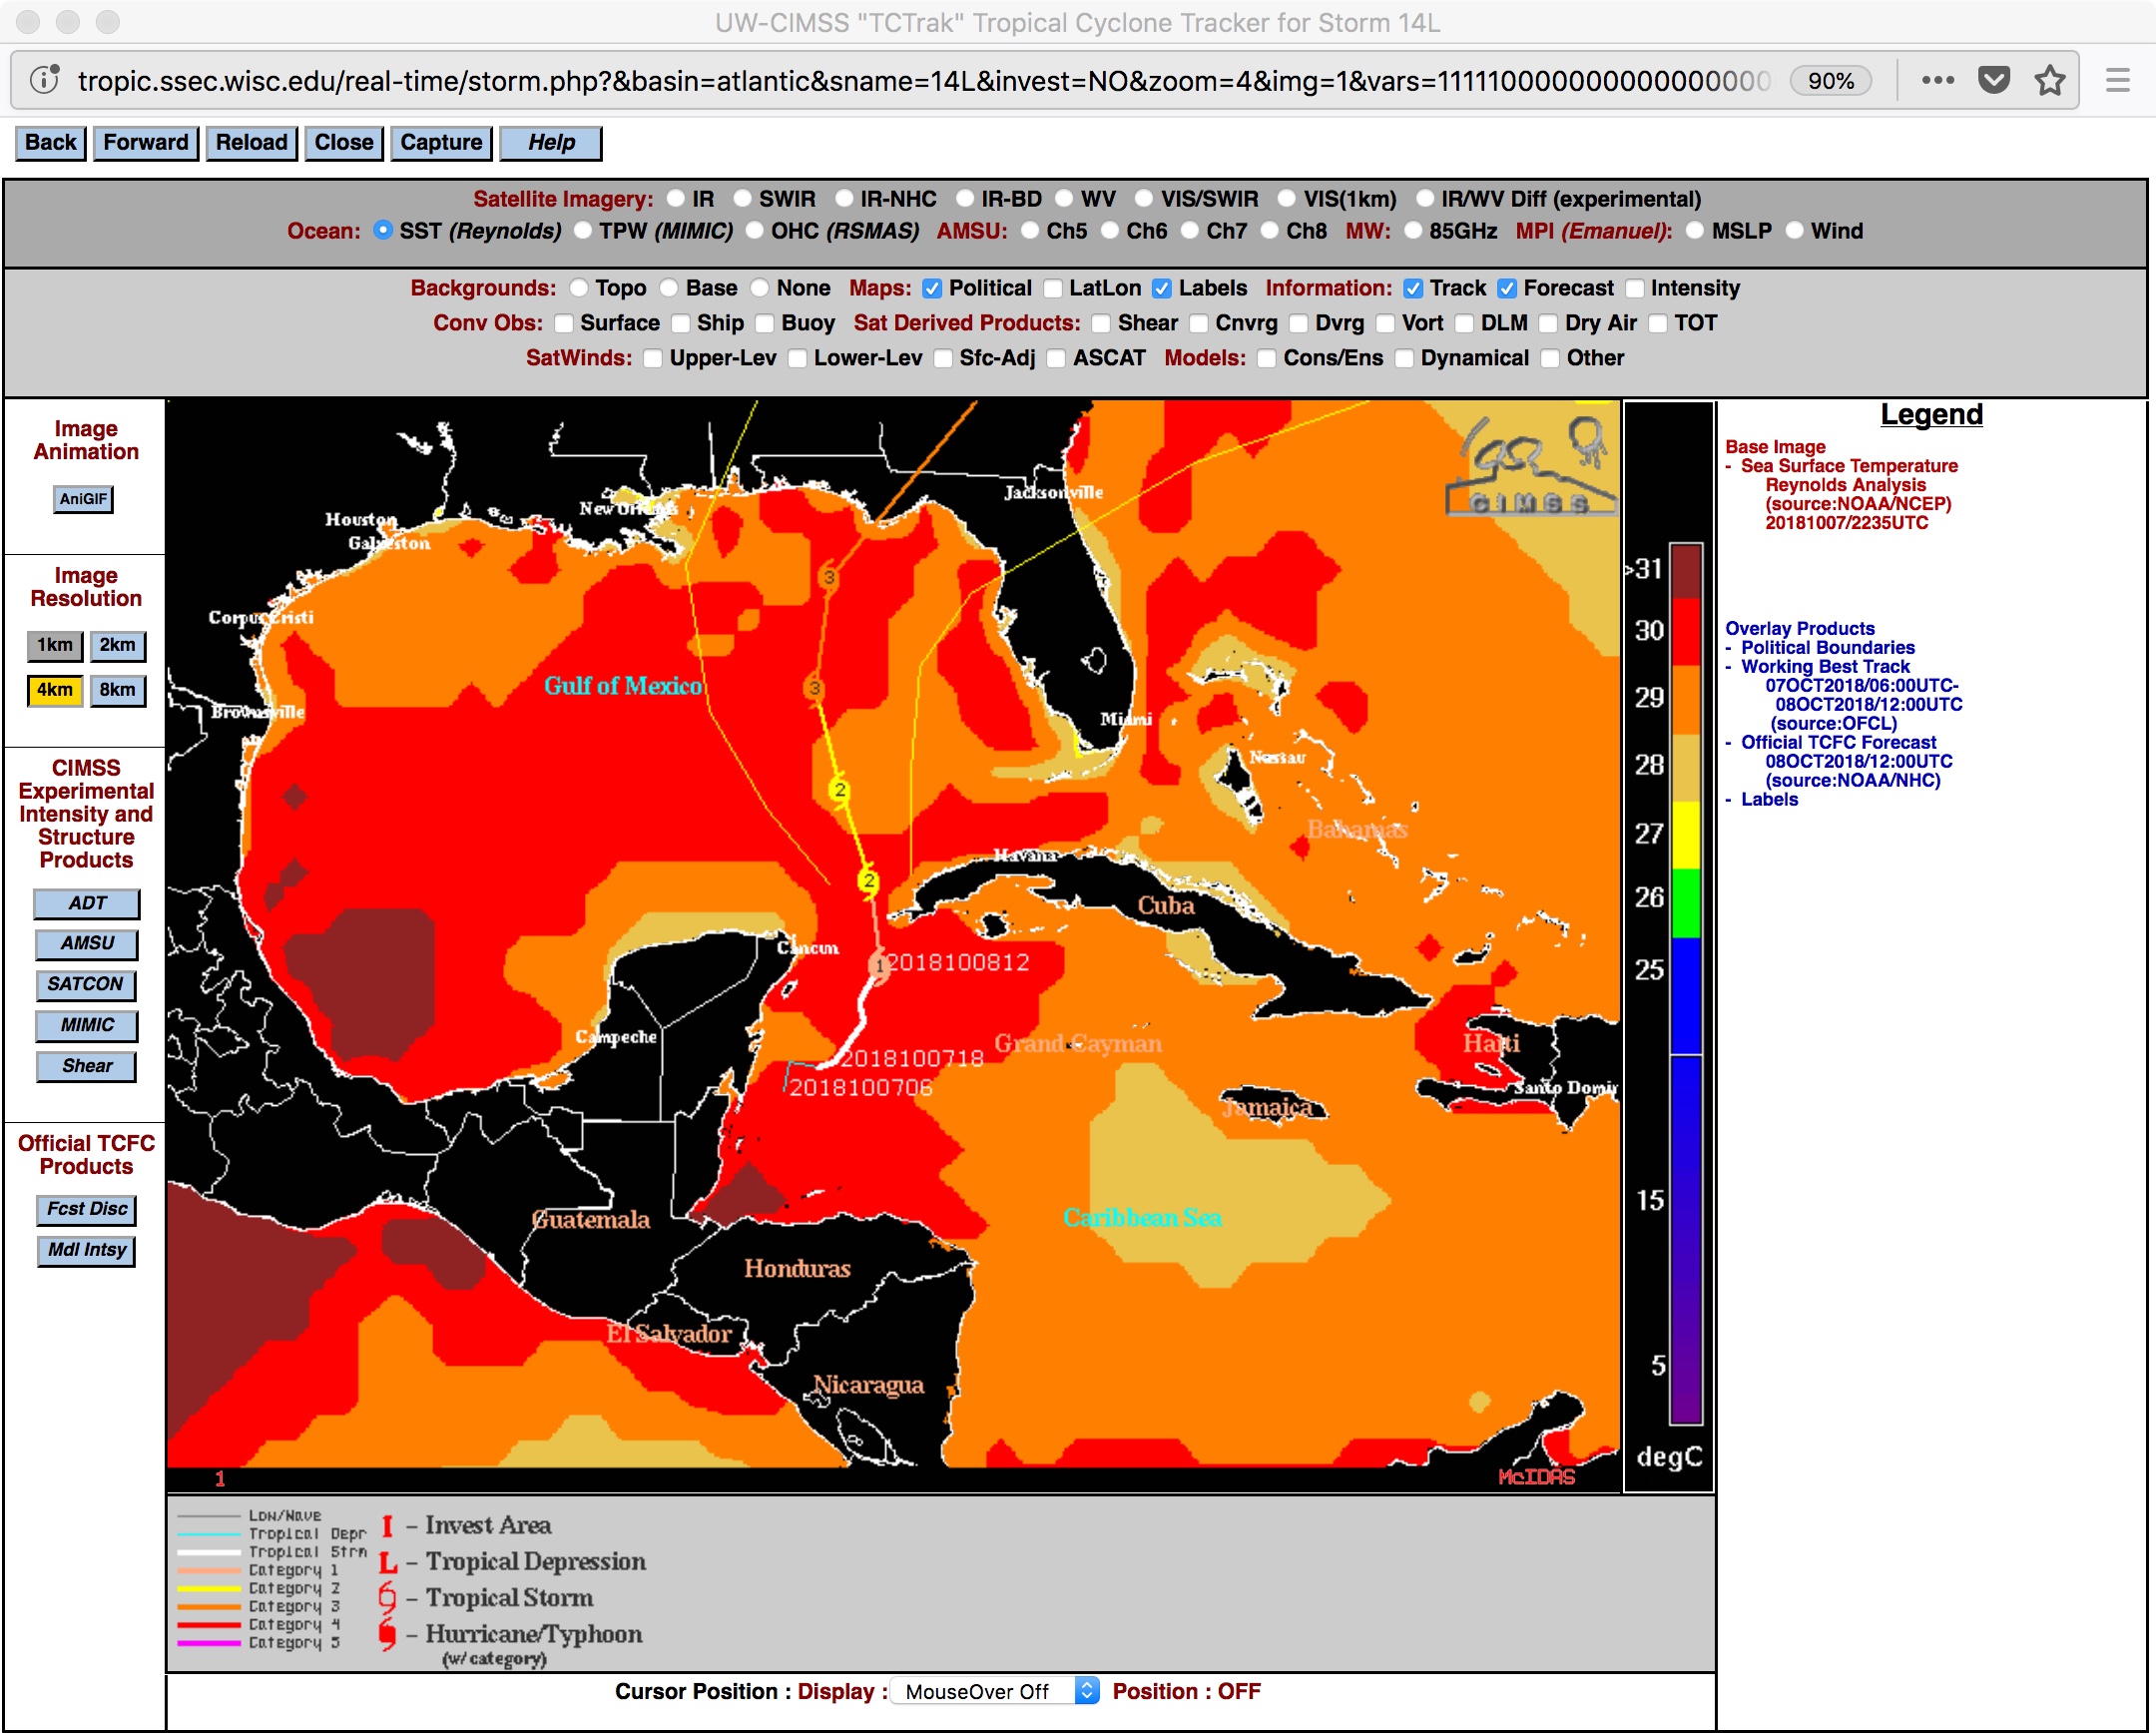Click the Forward button
The width and height of the screenshot is (2156, 1735).
(x=146, y=143)
